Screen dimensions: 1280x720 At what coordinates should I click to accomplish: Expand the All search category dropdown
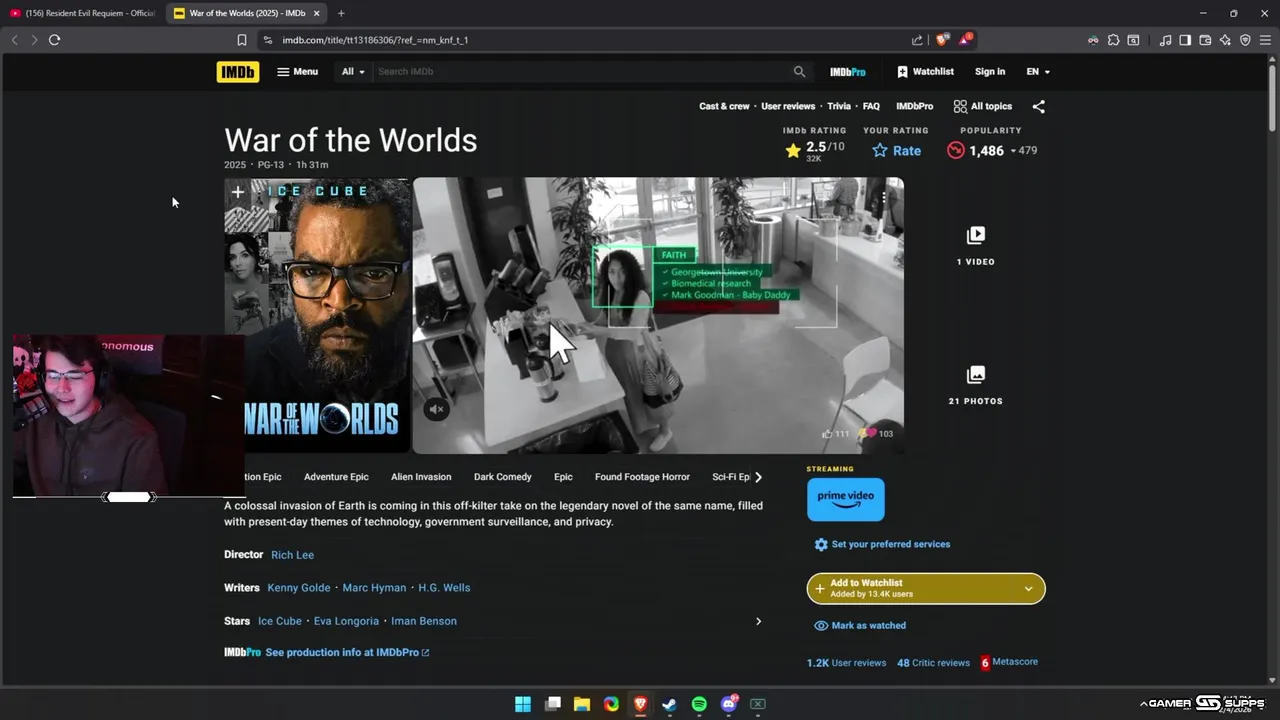(x=353, y=72)
